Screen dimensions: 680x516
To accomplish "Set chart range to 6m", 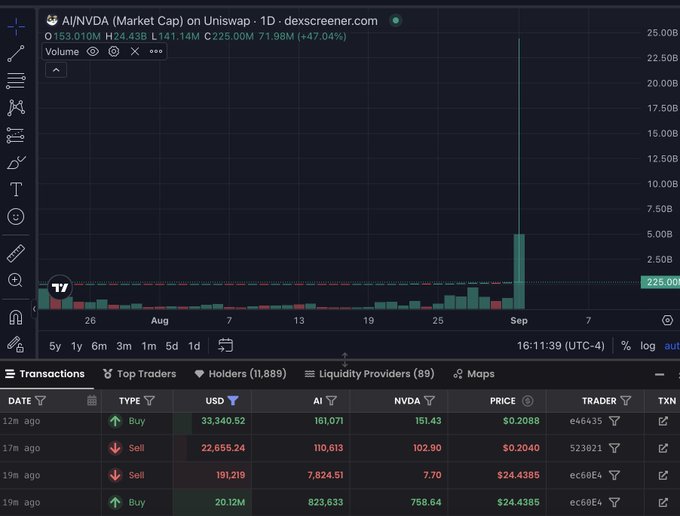I will coord(99,346).
